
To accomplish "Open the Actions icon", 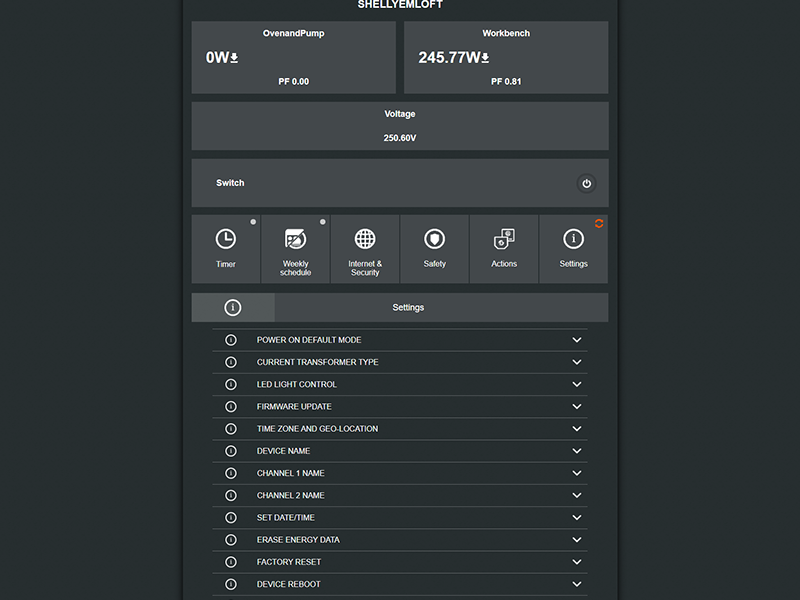I will click(x=504, y=239).
